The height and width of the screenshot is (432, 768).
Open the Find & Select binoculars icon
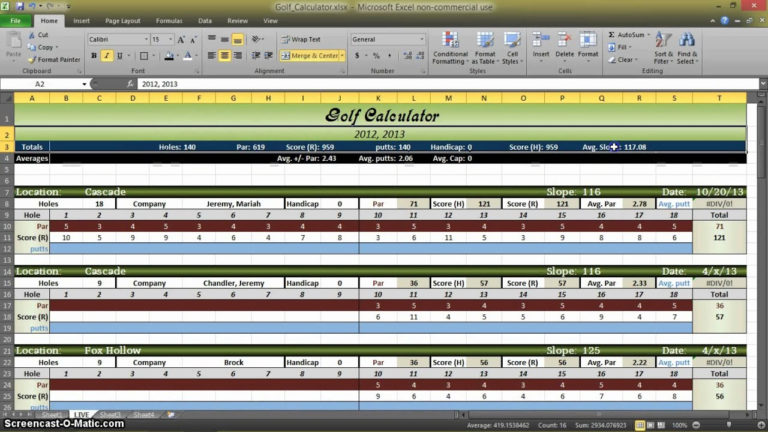(x=687, y=42)
